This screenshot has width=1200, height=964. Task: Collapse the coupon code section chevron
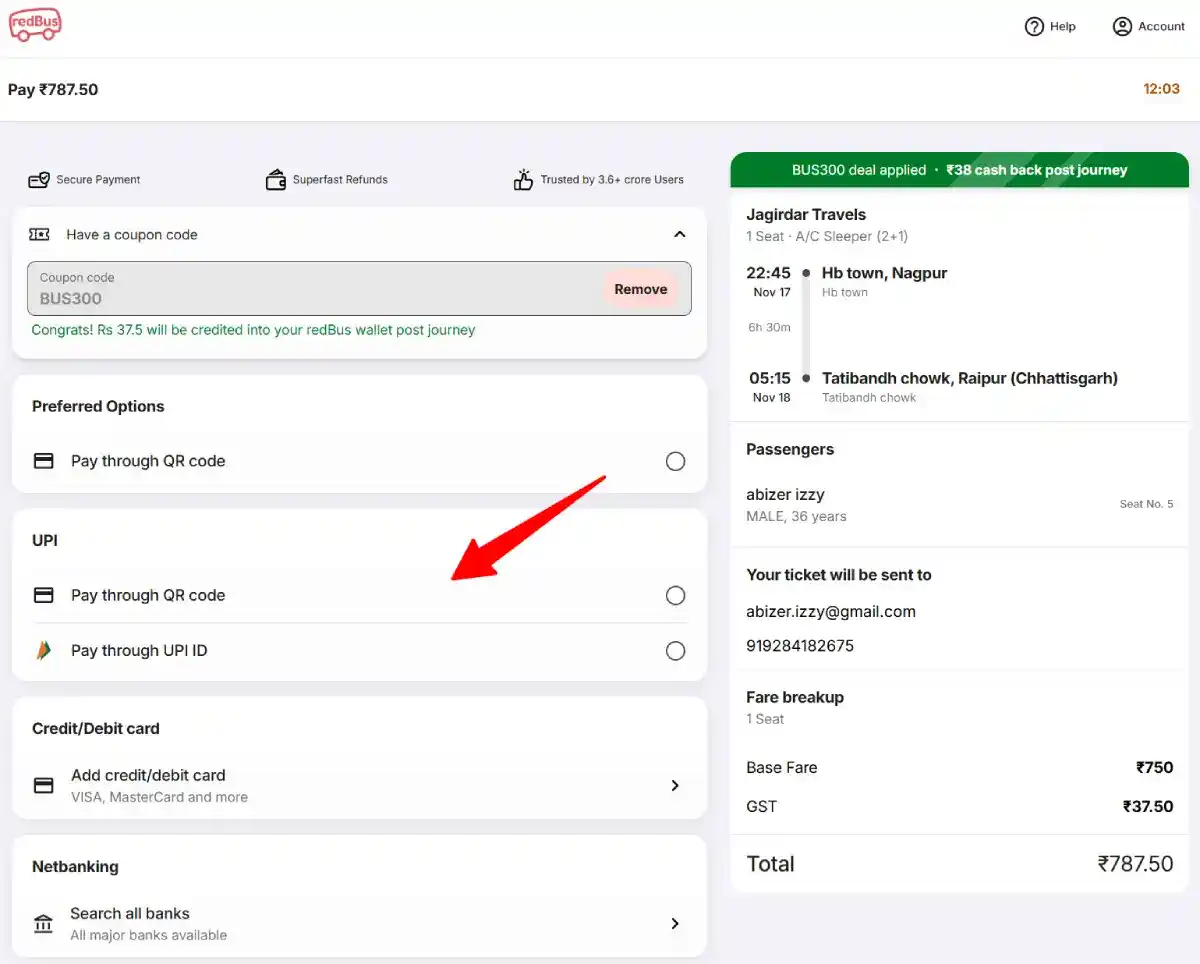(x=679, y=233)
